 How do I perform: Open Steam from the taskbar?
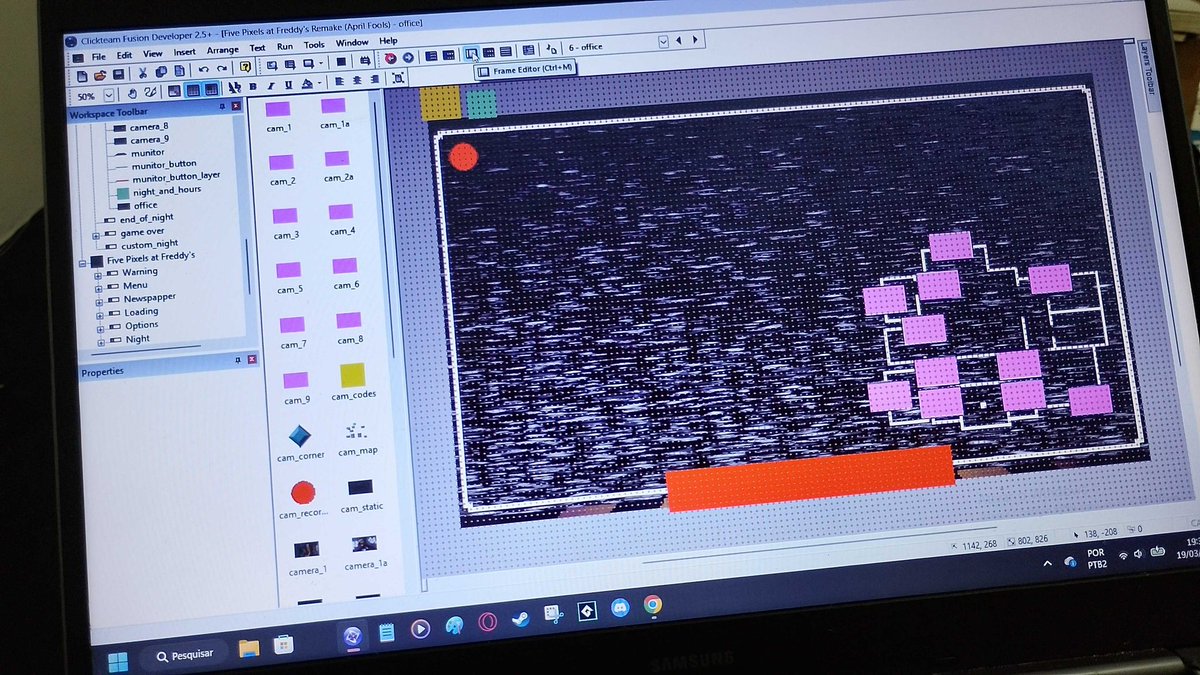521,620
